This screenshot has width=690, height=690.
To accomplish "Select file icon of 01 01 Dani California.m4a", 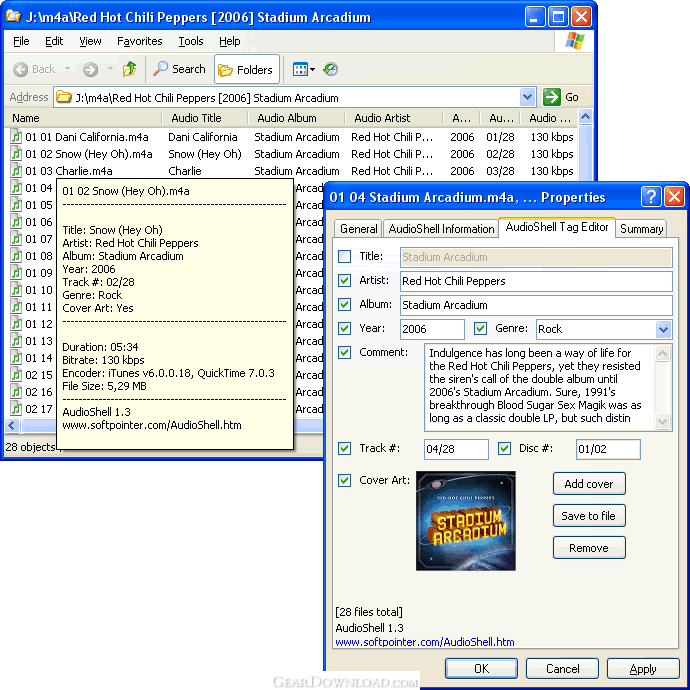I will click(x=16, y=137).
